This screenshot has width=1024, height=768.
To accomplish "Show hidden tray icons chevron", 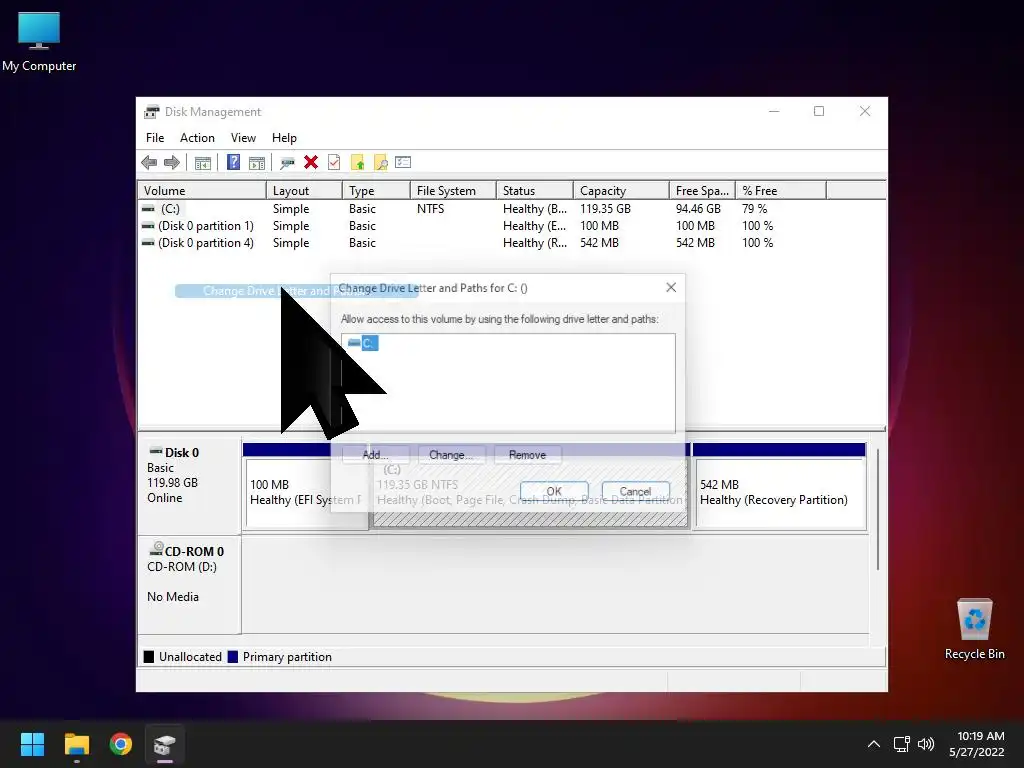I will click(874, 744).
